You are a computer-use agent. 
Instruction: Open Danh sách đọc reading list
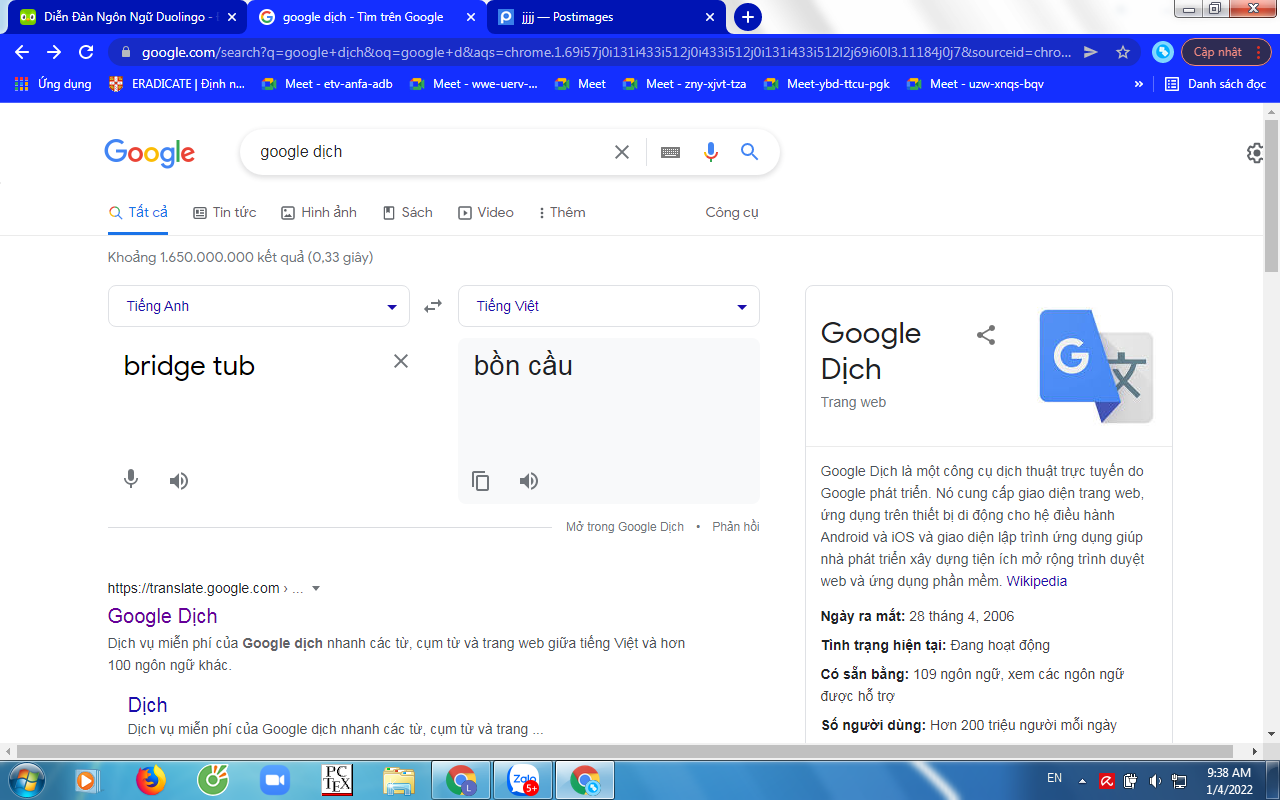point(1216,84)
